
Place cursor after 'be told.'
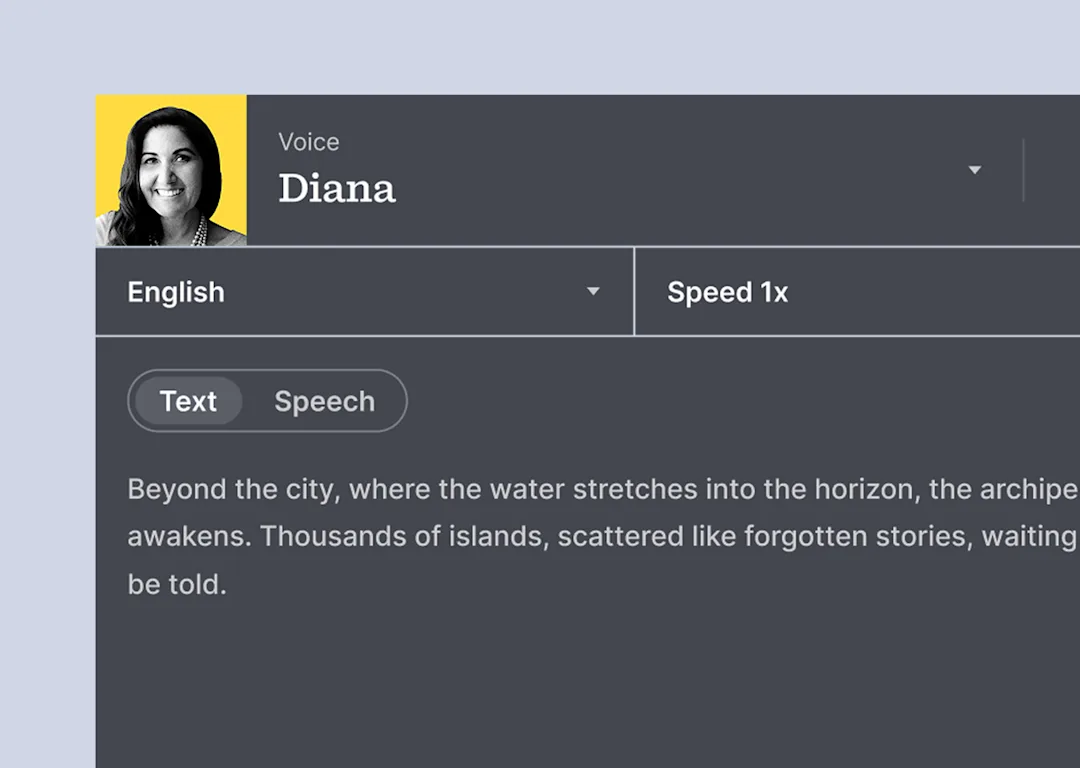coord(228,585)
